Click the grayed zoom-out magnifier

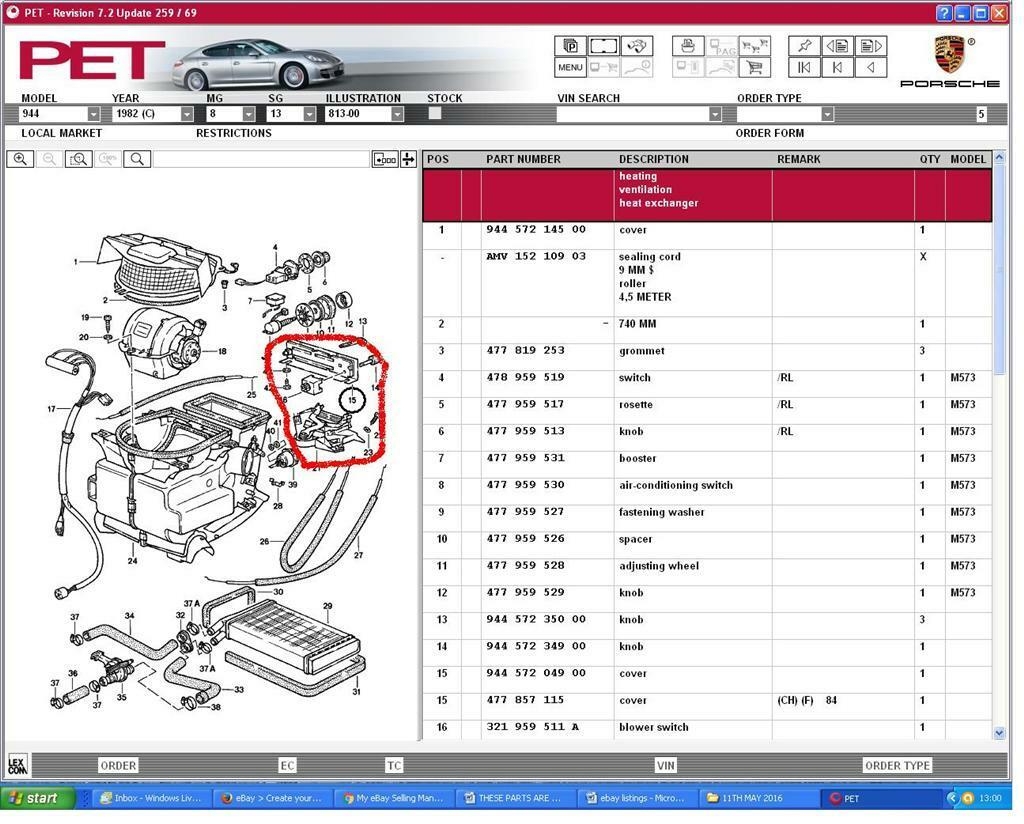click(x=49, y=159)
